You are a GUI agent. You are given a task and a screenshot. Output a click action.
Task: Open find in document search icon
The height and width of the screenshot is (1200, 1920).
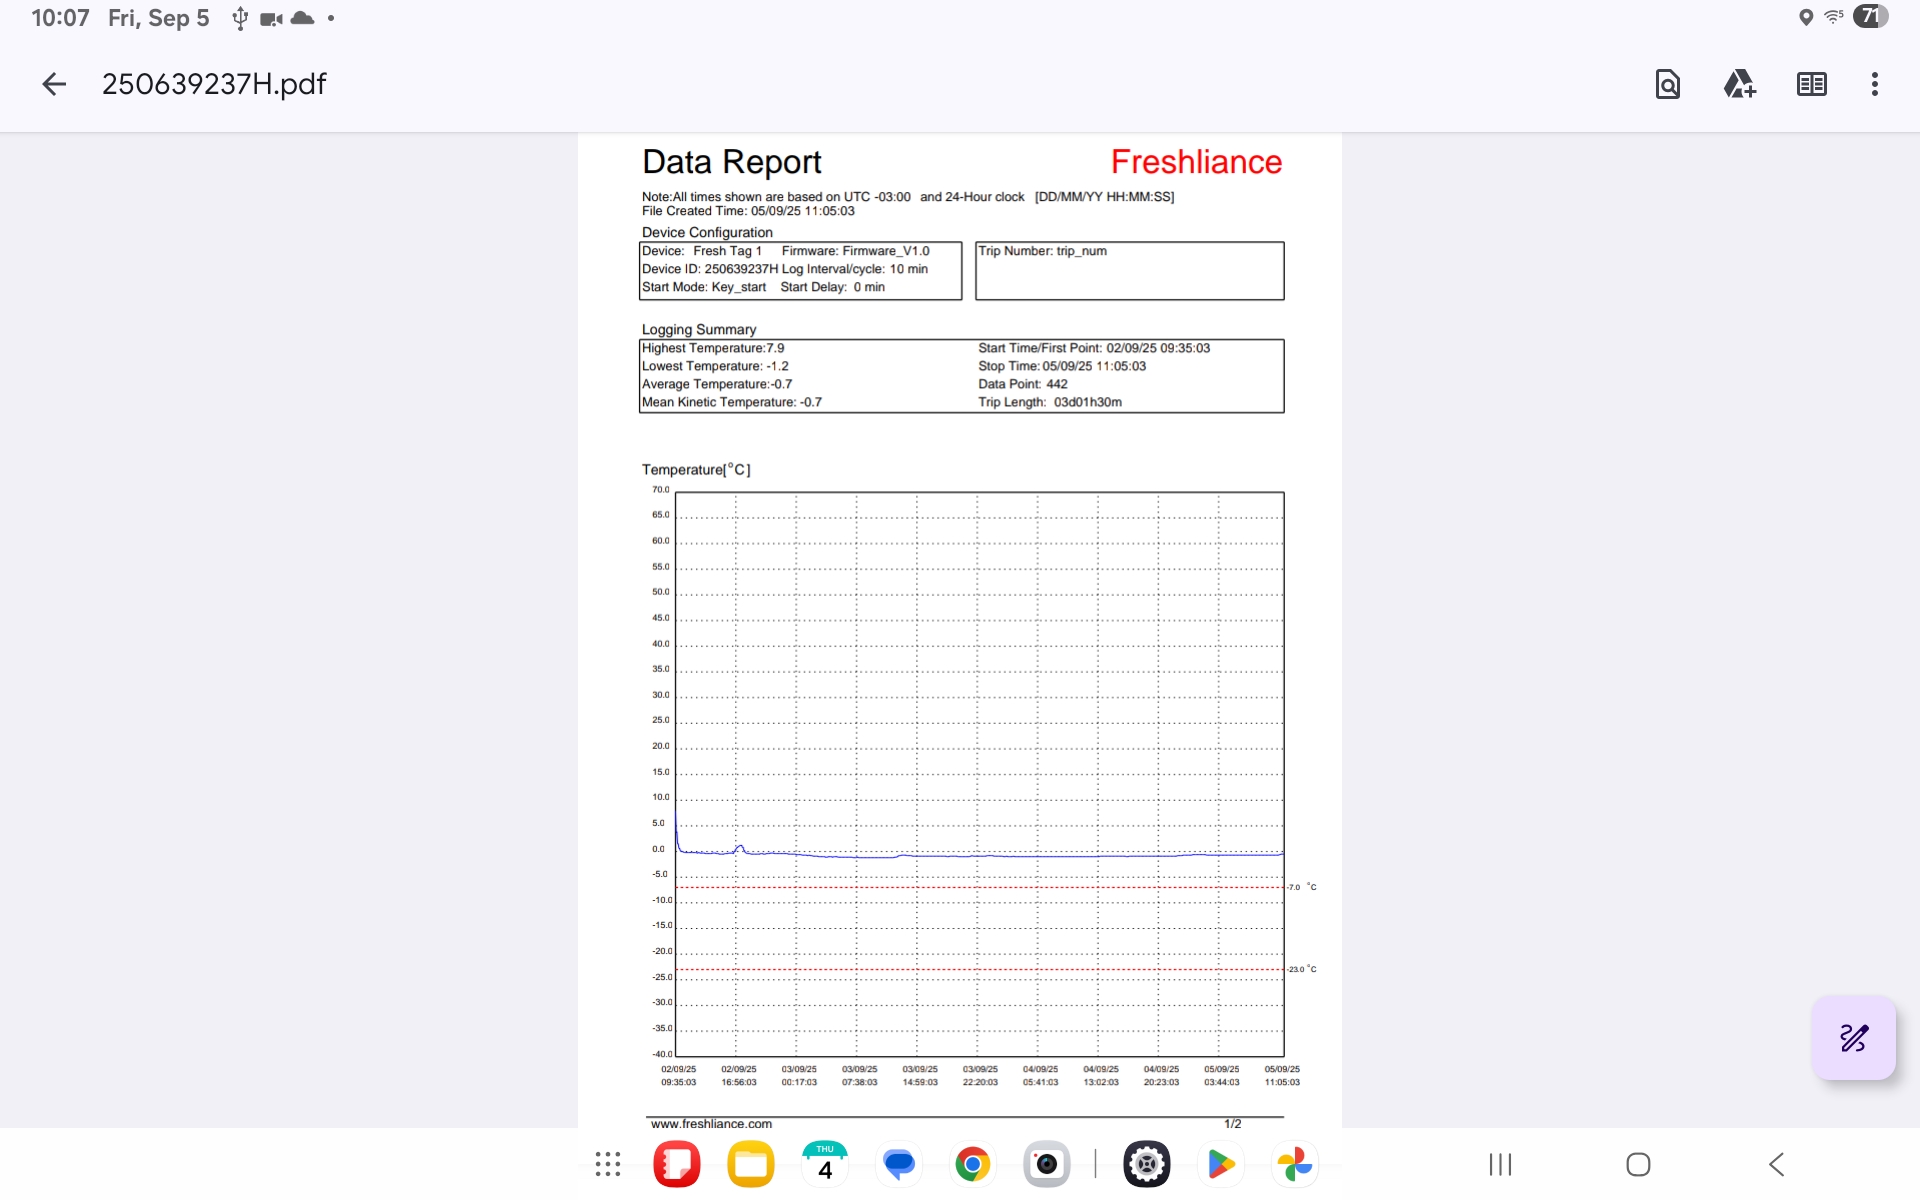1667,84
